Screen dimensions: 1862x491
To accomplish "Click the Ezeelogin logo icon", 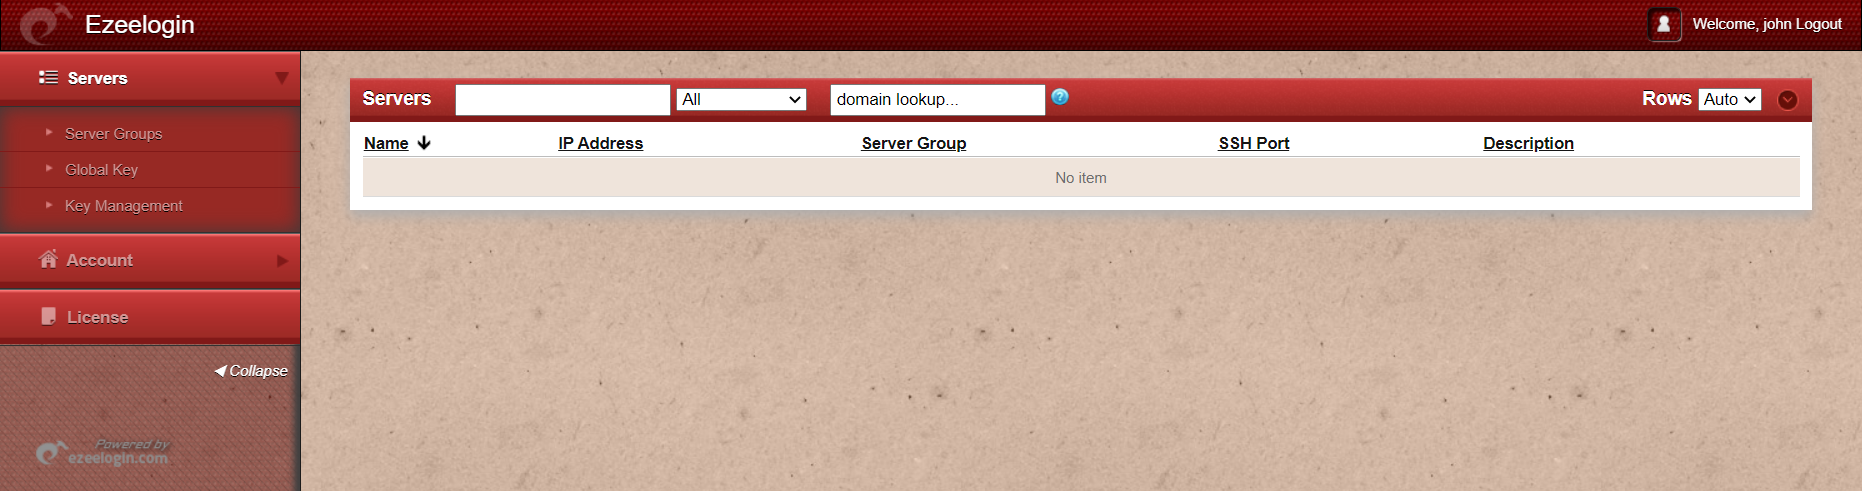I will 45,24.
